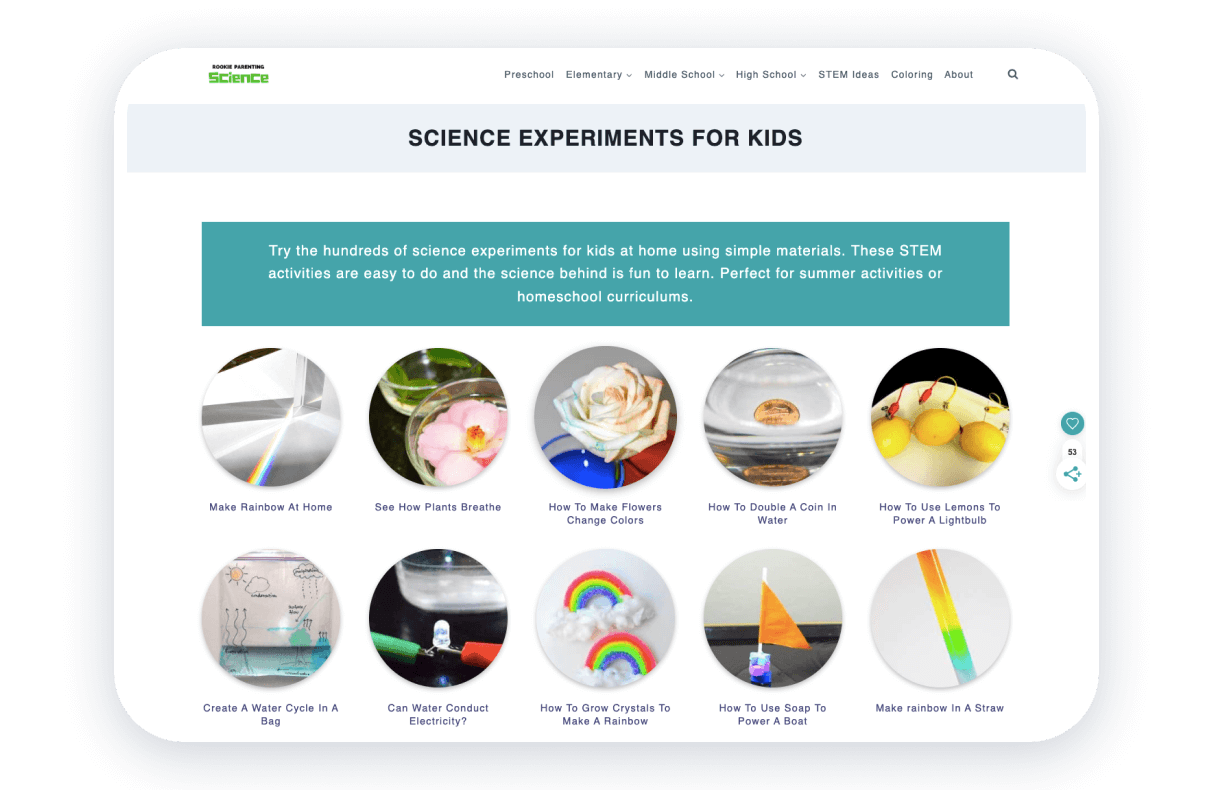This screenshot has height=790, width=1213.
Task: Click the floating flower plants breathe photo
Action: (x=438, y=417)
